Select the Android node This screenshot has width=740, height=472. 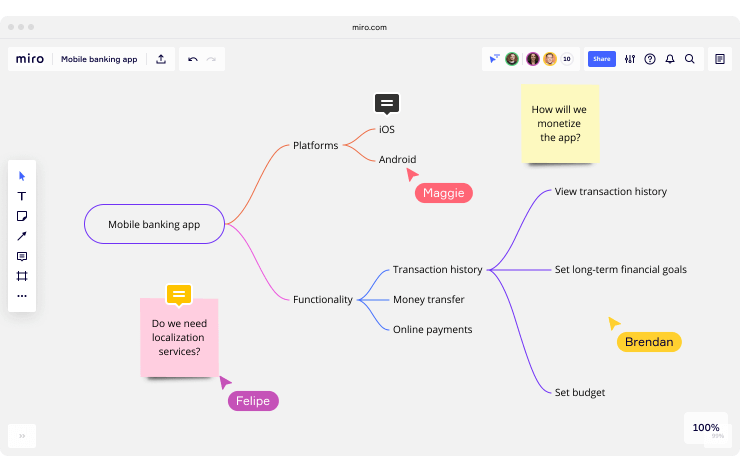click(x=397, y=160)
